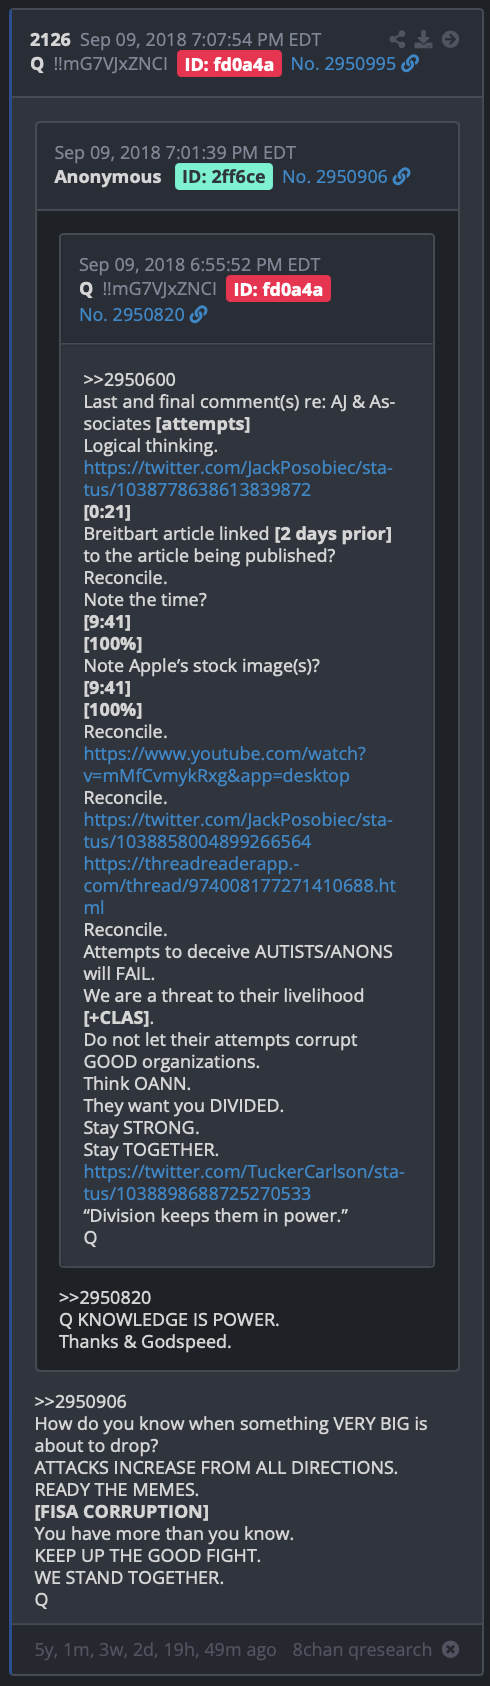Click the close icon beside qresearch
This screenshot has height=1686, width=490.
coord(451,1649)
